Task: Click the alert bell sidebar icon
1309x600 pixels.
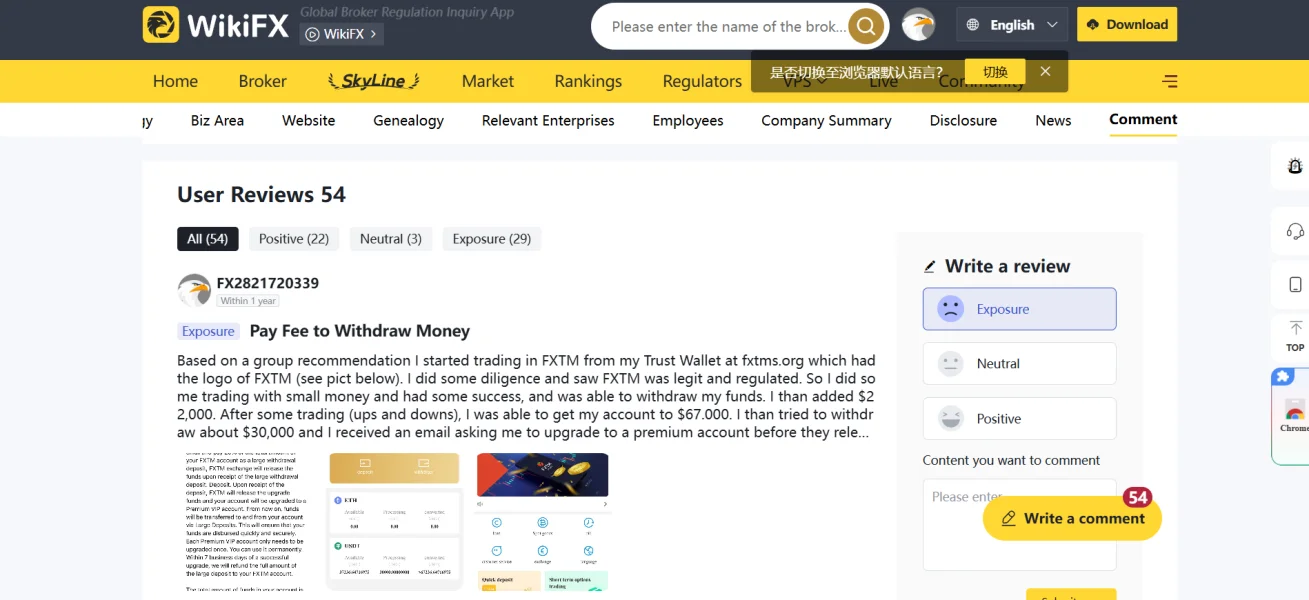Action: pos(1295,166)
